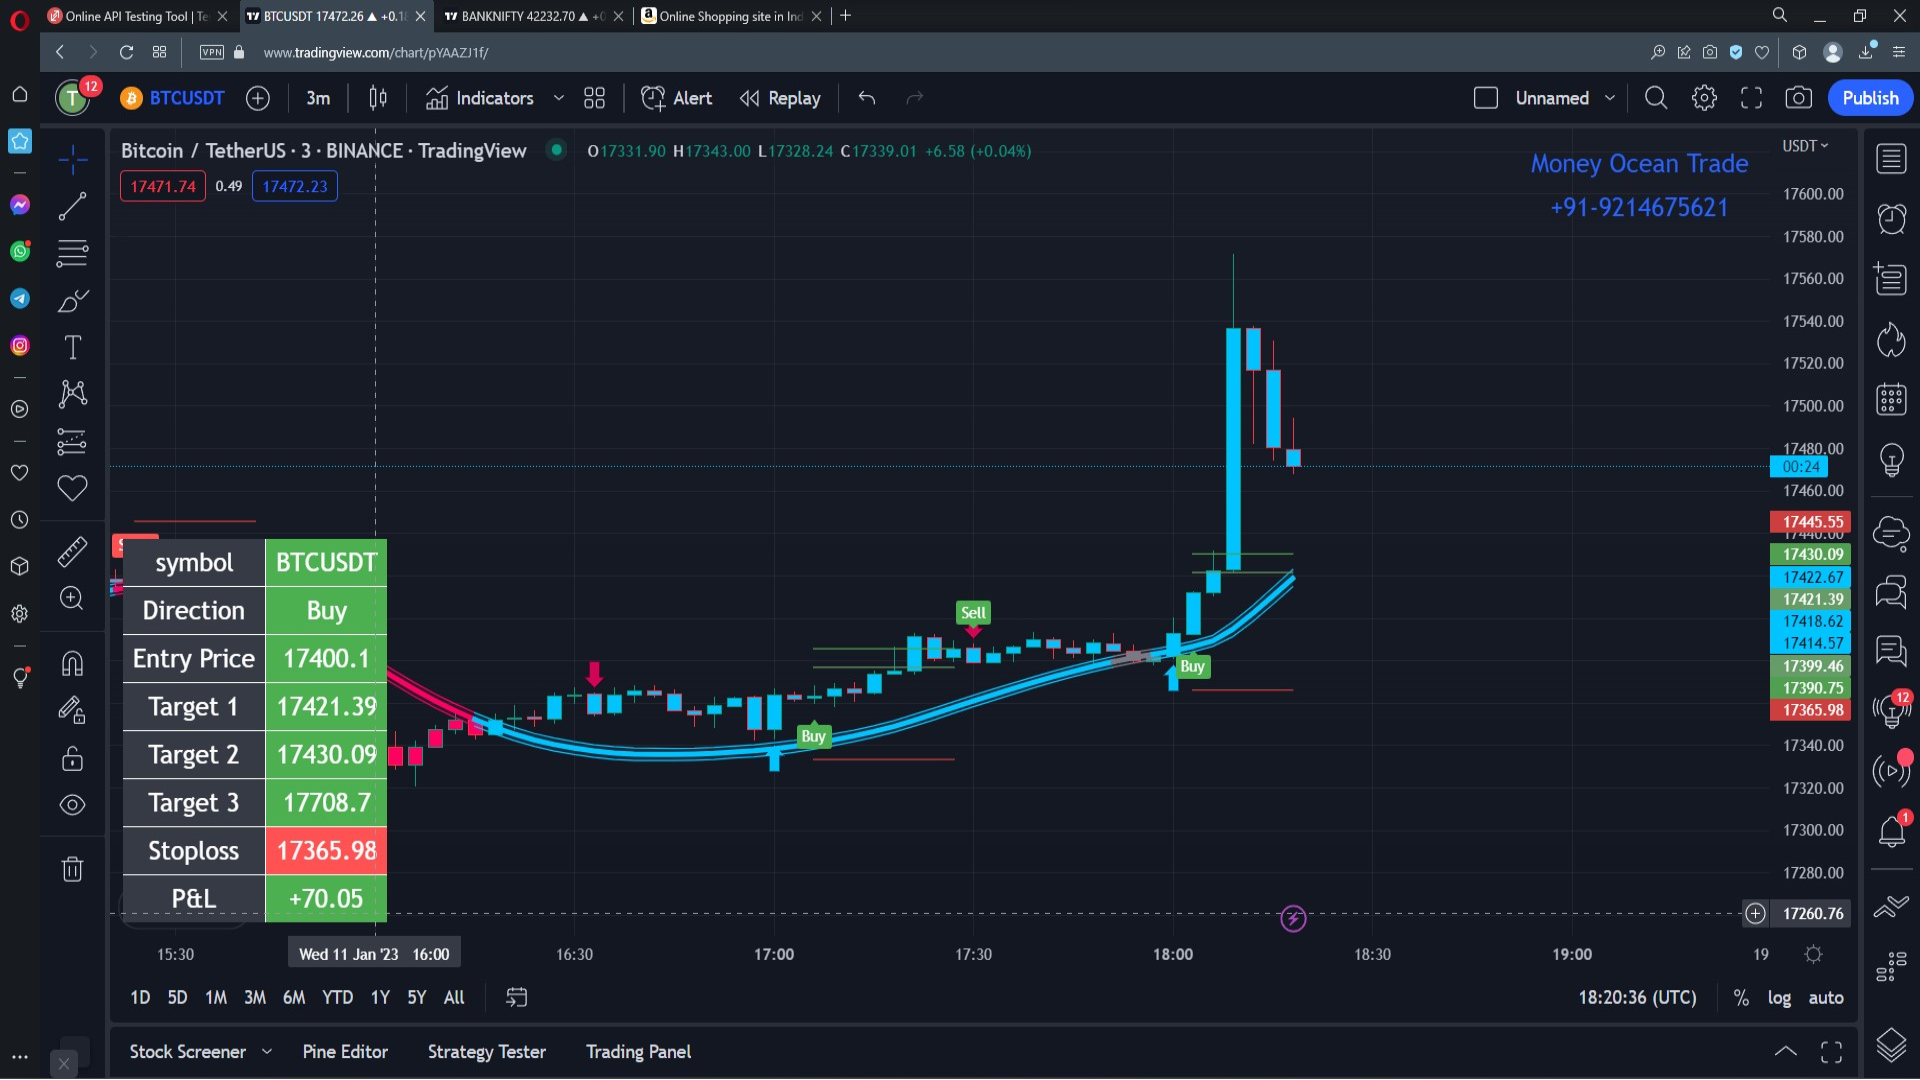This screenshot has width=1920, height=1080.
Task: Open the Trading Panel tab
Action: point(638,1052)
